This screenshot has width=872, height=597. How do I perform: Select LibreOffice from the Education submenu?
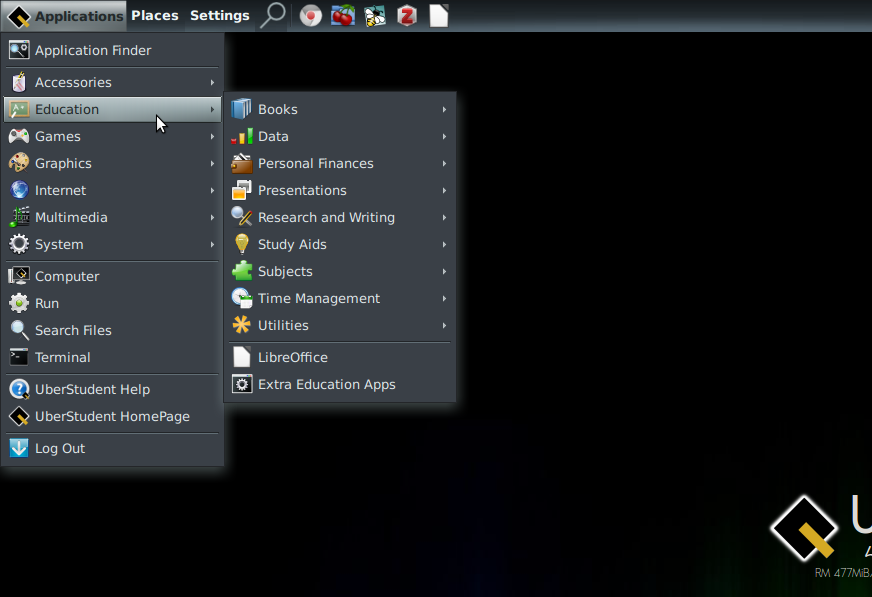click(292, 357)
